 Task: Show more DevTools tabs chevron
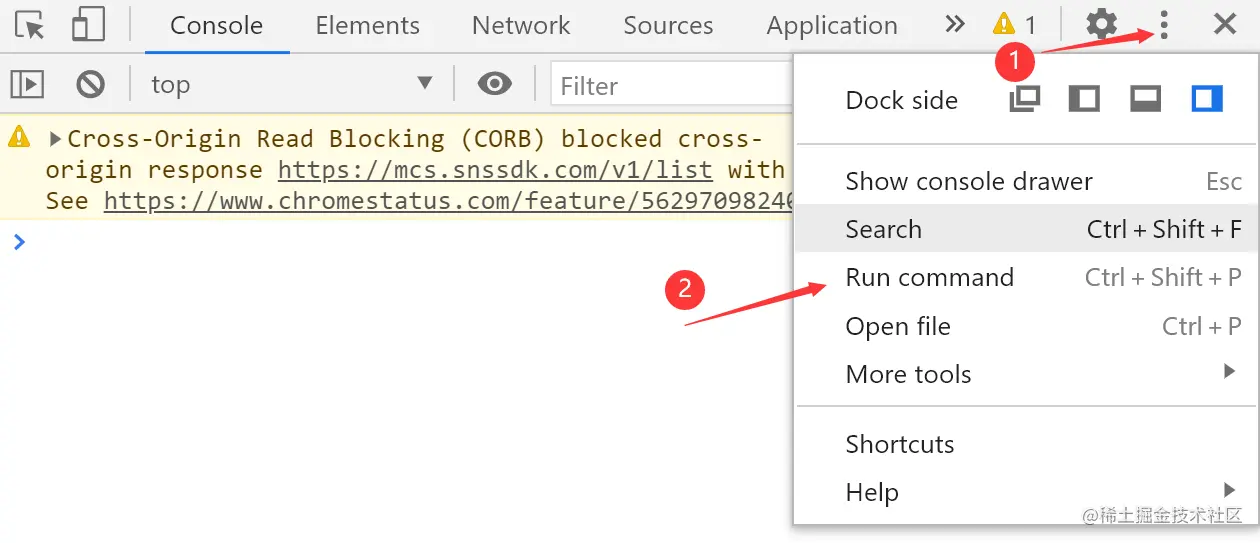(955, 25)
